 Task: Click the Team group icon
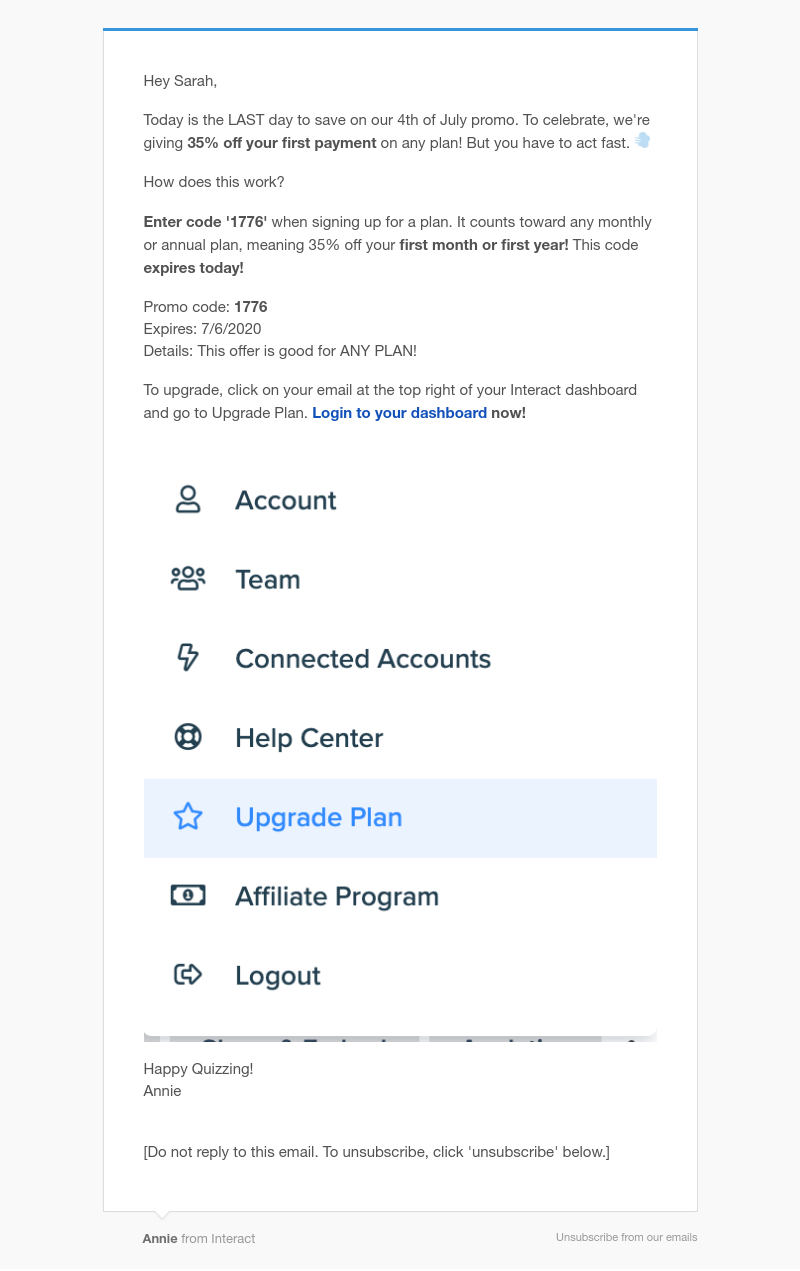tap(188, 579)
